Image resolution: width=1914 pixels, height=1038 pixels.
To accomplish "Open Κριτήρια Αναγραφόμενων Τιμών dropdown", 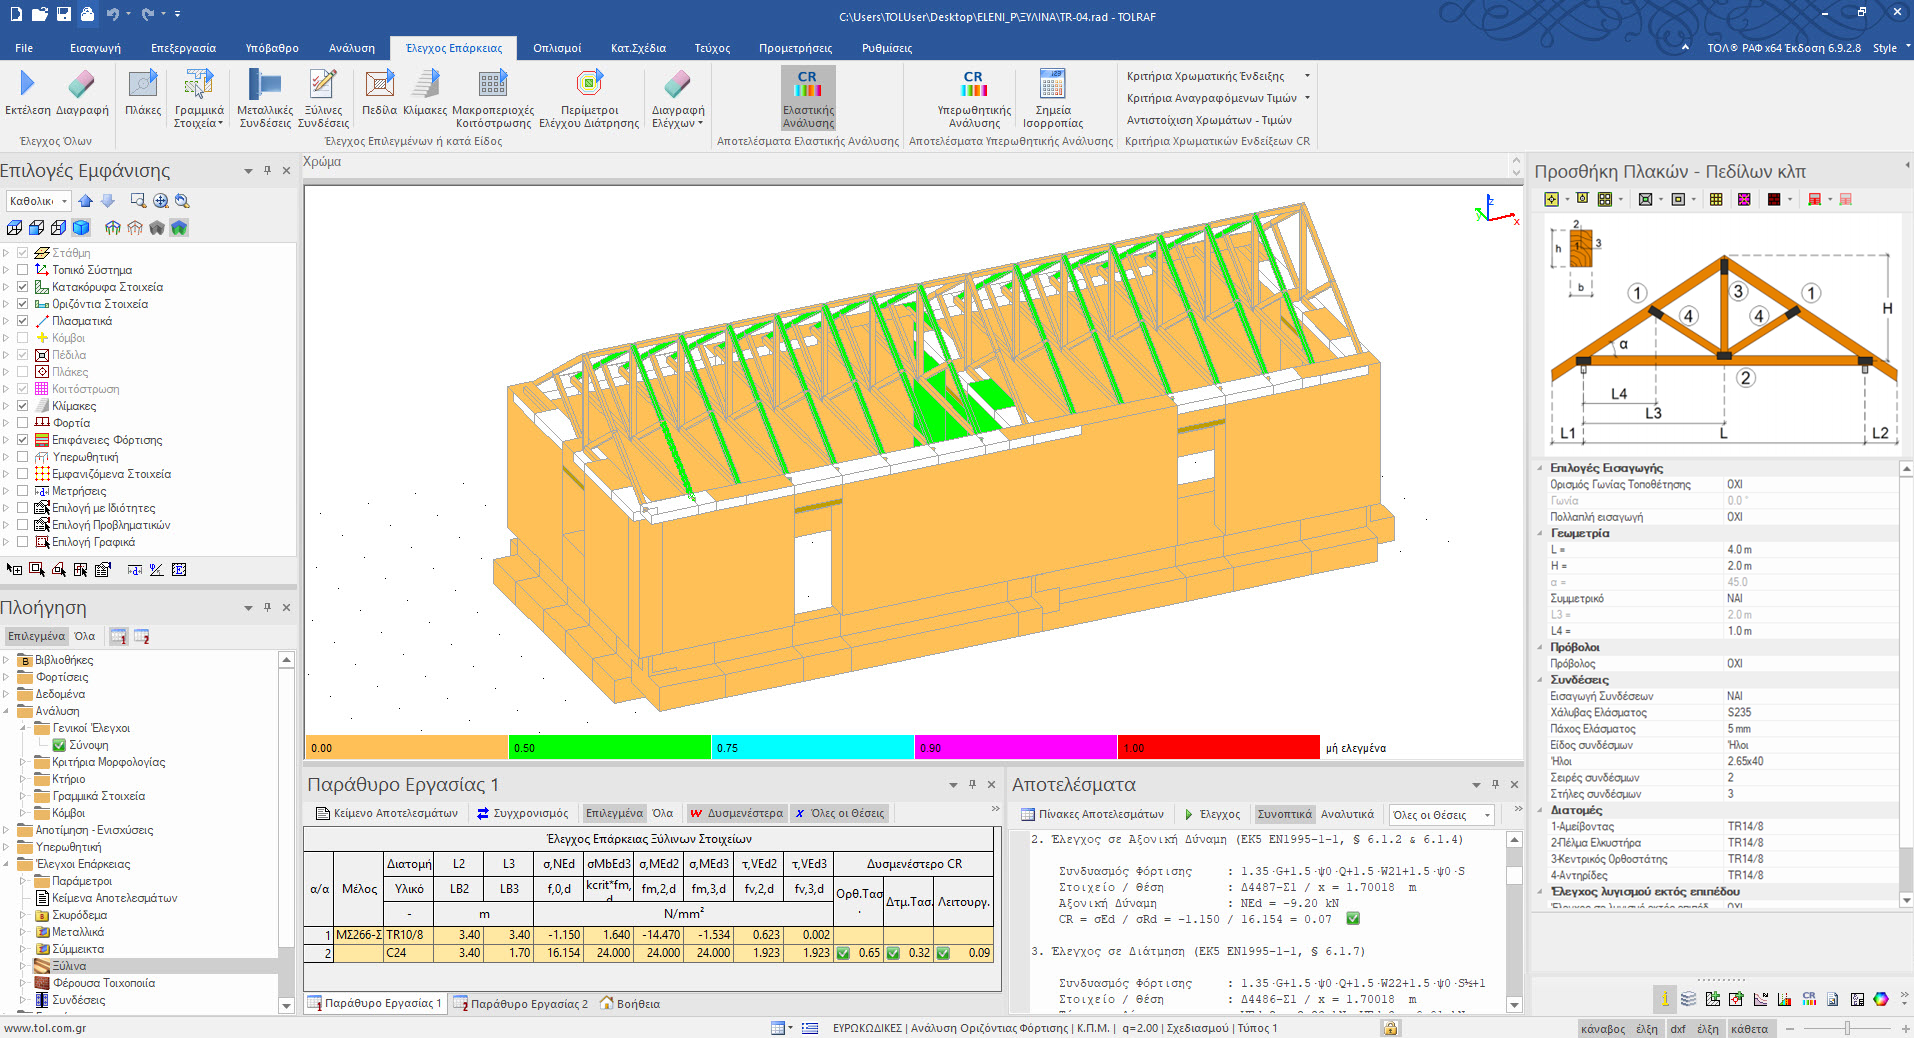I will pyautogui.click(x=1218, y=98).
